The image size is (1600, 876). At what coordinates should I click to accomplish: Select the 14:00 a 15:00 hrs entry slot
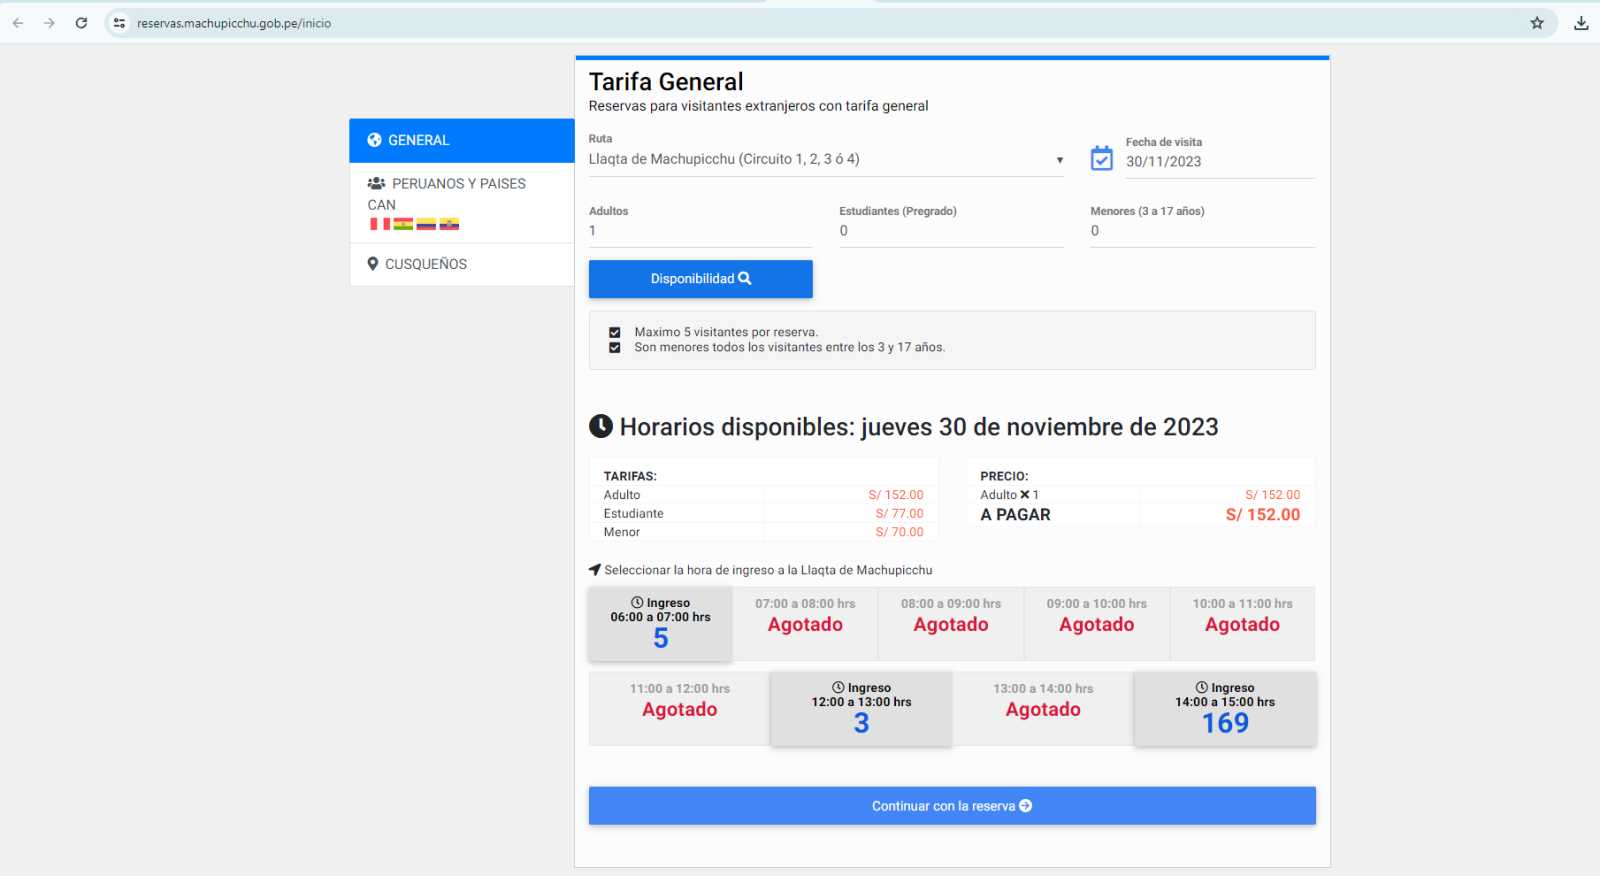pos(1225,709)
